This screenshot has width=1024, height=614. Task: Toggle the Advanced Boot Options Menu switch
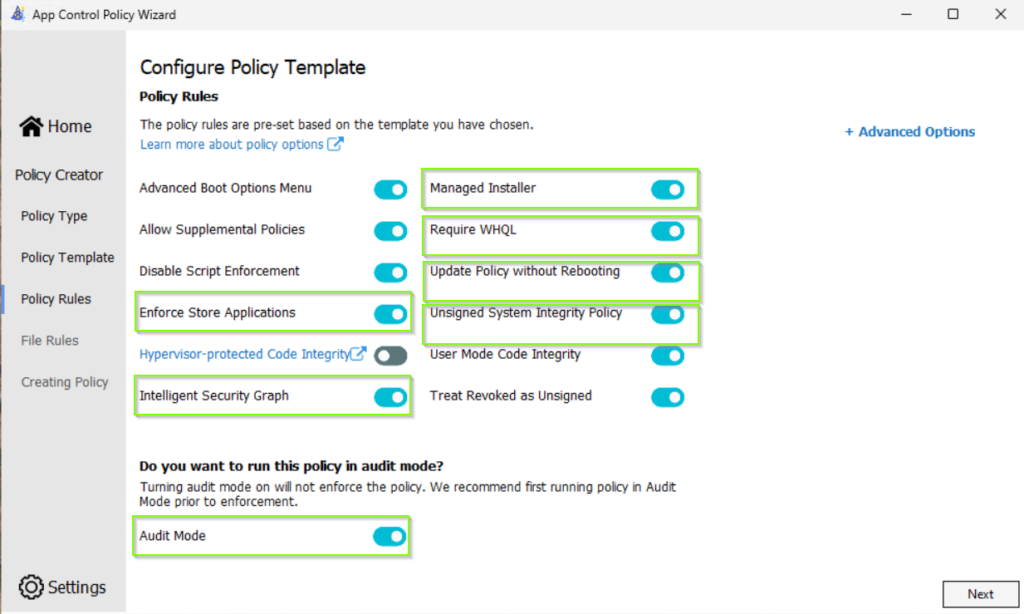[390, 189]
